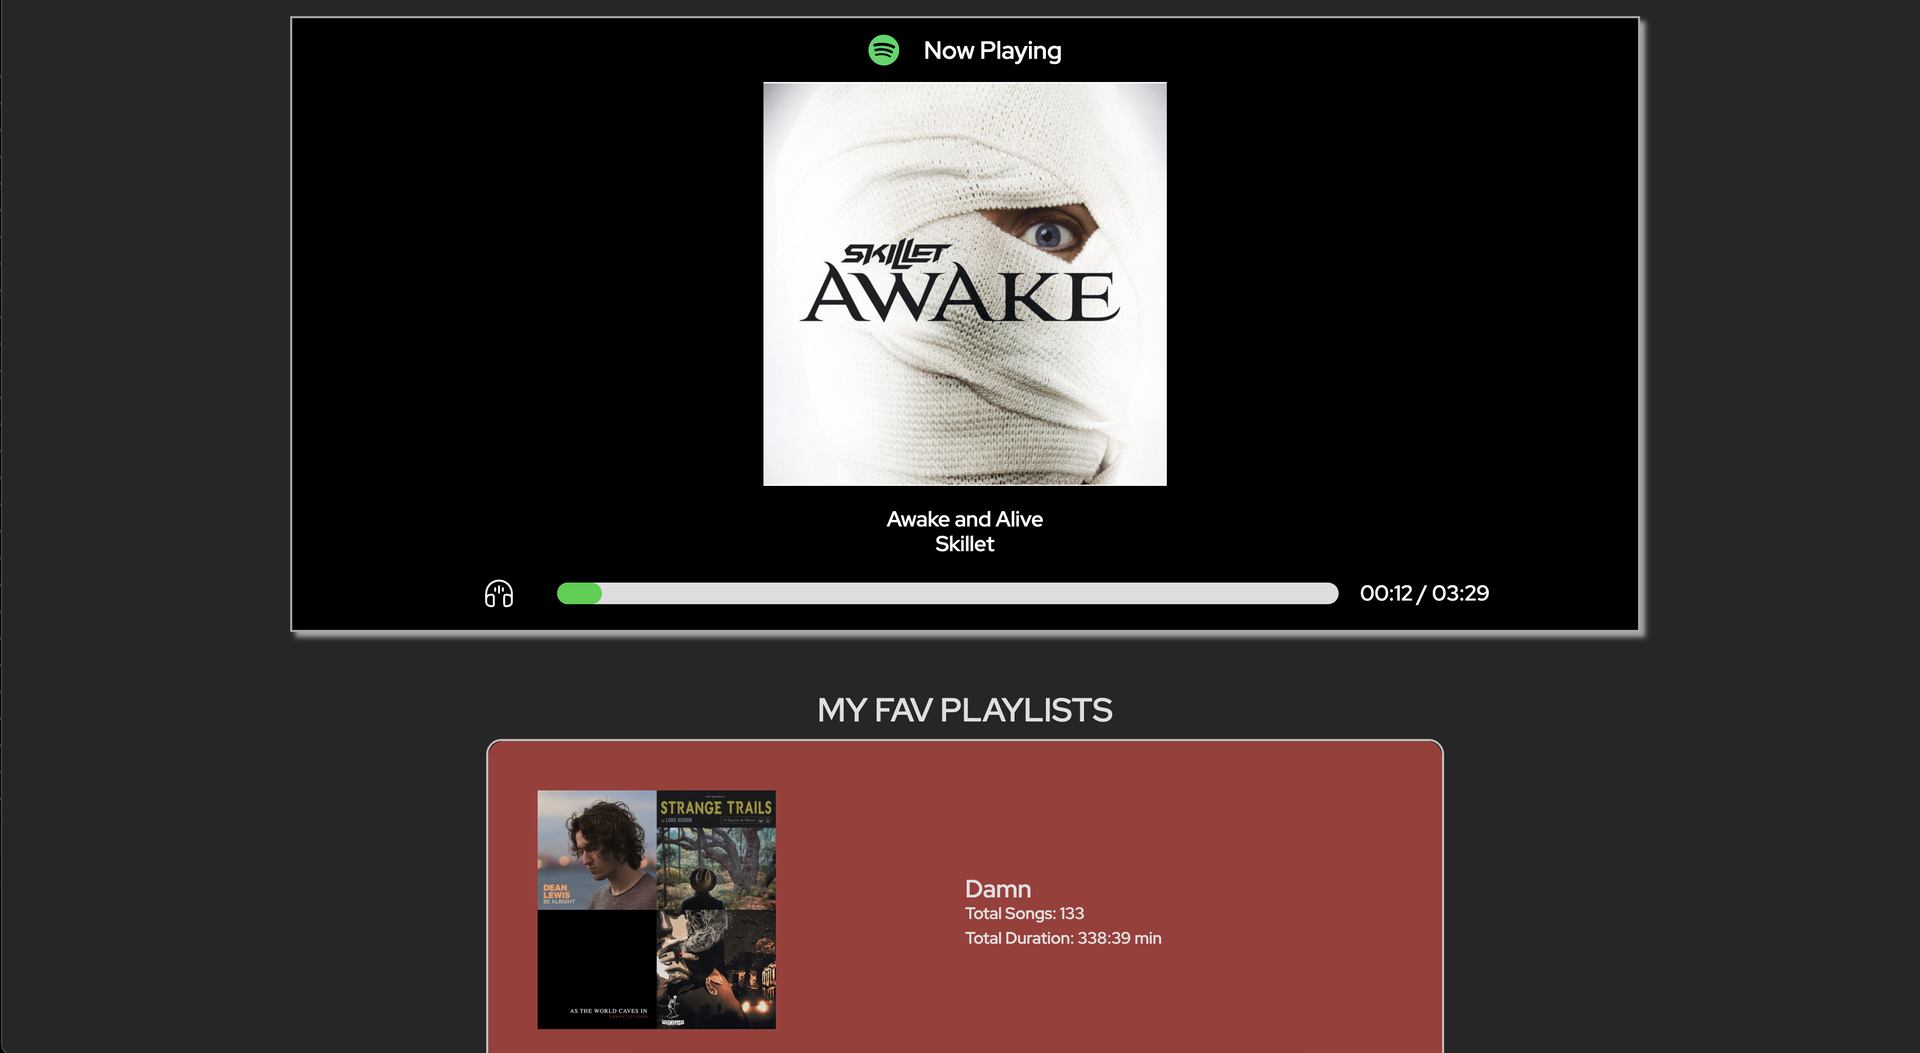Screen dimensions: 1920x1053
Task: Open the Strange Trails cover tile
Action: click(716, 850)
